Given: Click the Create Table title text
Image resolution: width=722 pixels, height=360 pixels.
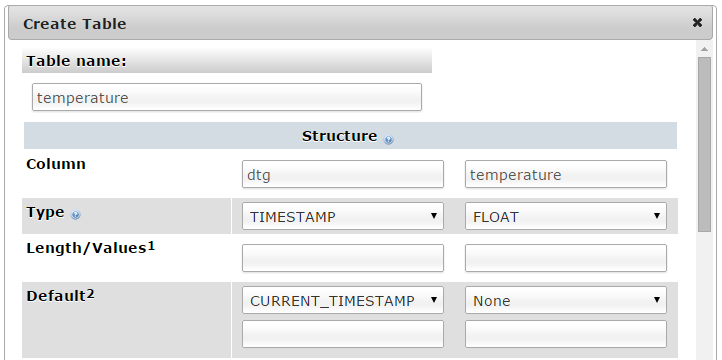Looking at the screenshot, I should click(x=75, y=23).
